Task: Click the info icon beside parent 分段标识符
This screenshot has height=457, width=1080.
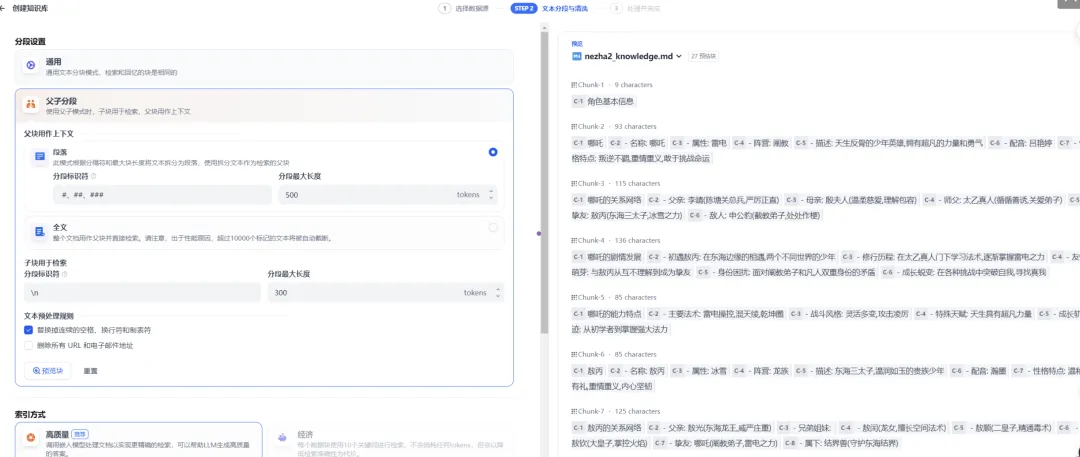Action: 94,176
